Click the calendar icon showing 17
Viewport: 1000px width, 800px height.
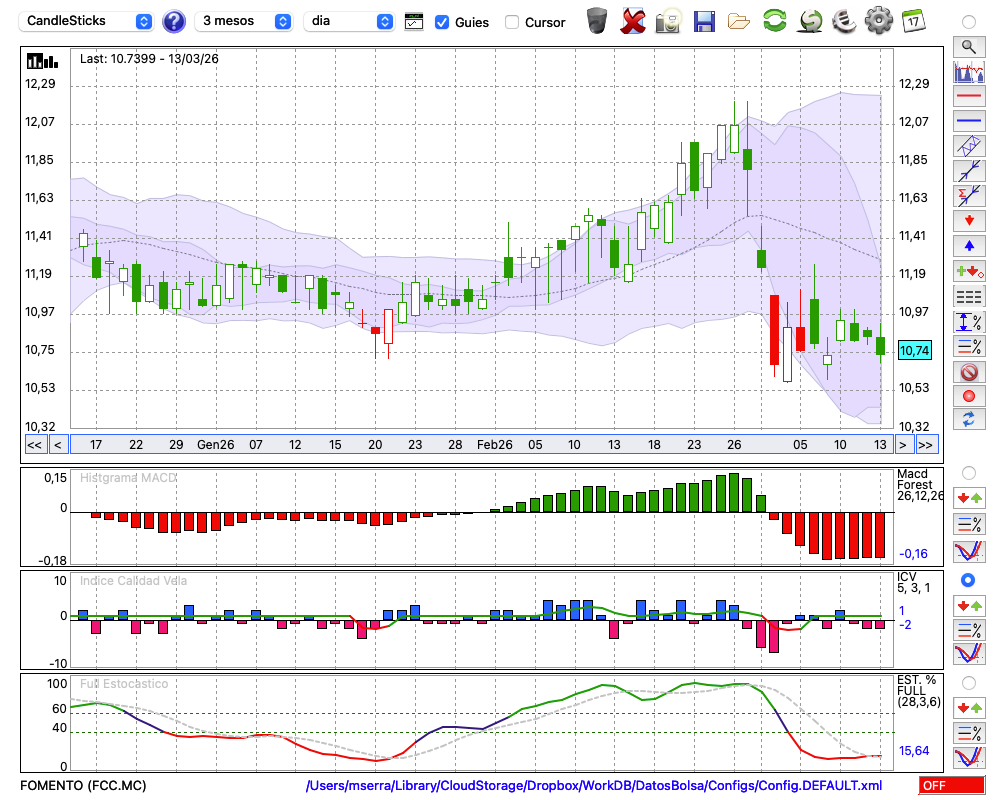coord(912,20)
